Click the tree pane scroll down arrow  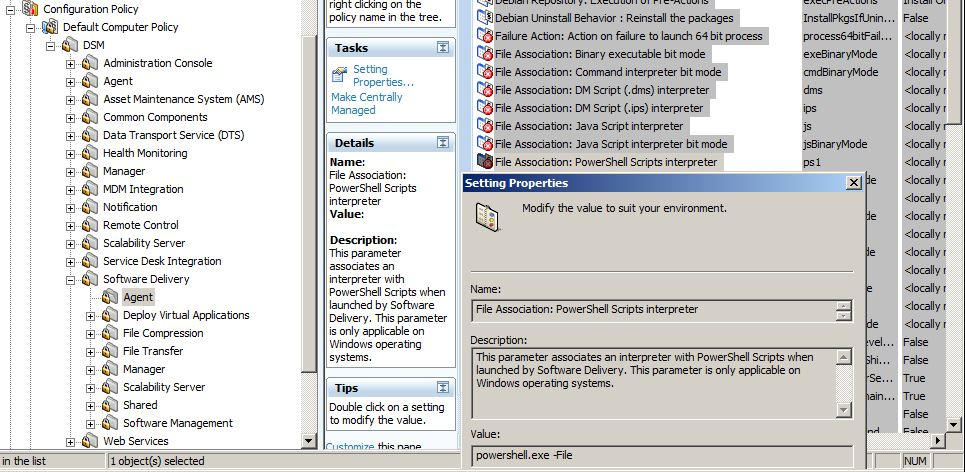tap(310, 440)
